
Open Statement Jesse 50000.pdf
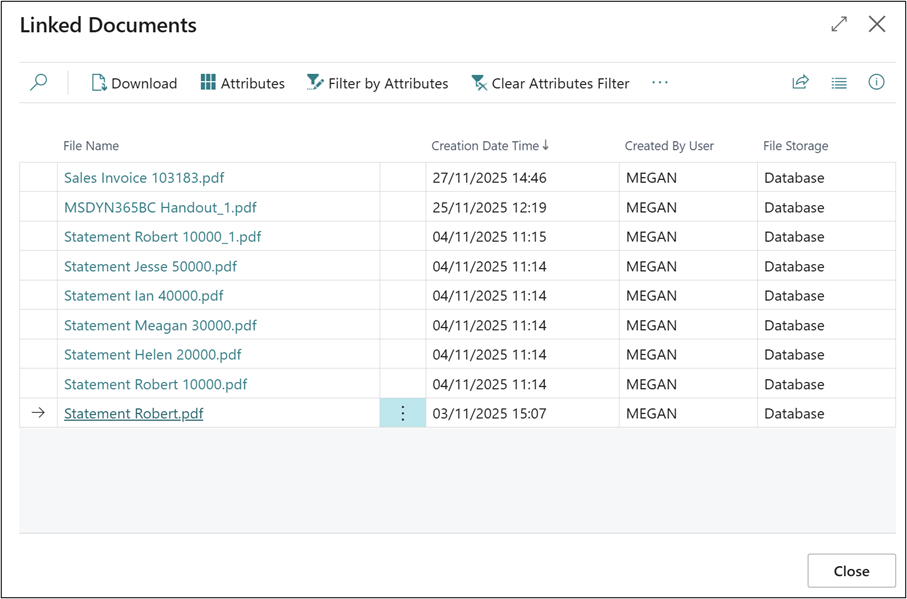pyautogui.click(x=150, y=267)
